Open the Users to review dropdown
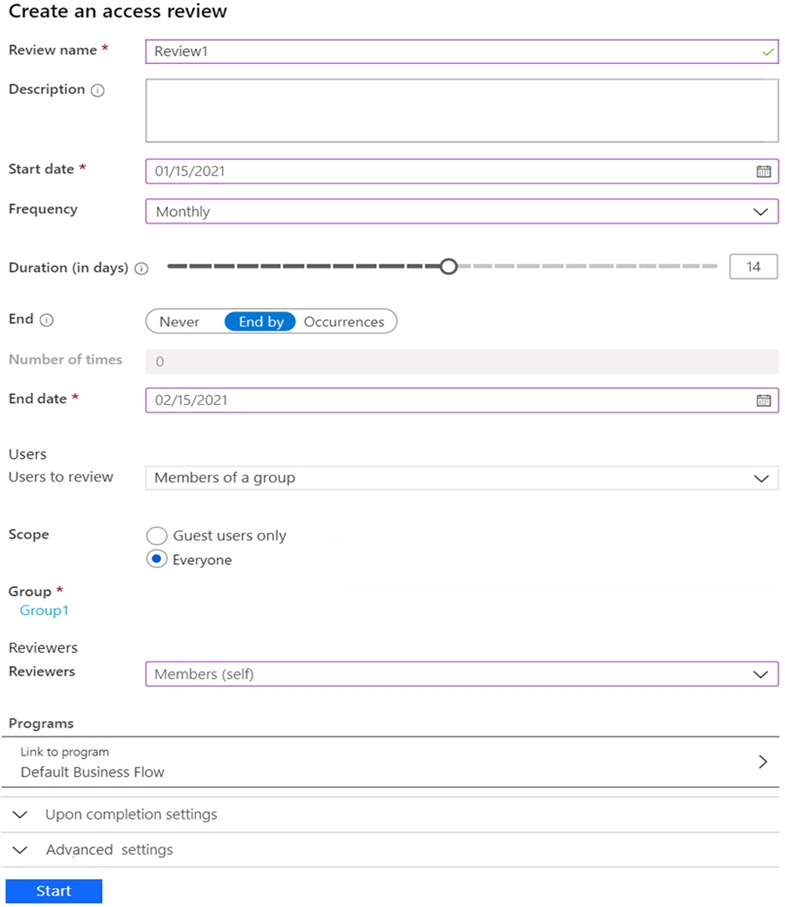 coord(461,478)
